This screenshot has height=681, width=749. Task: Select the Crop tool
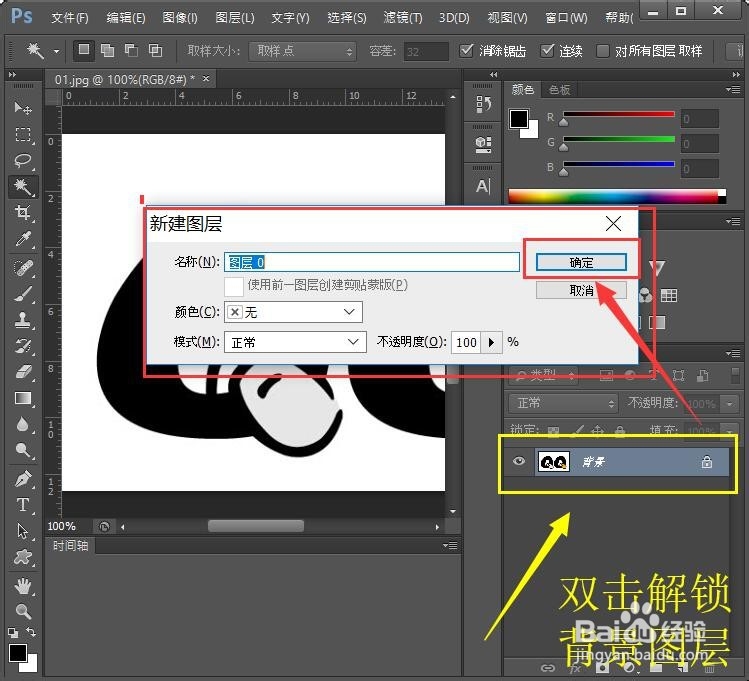[22, 212]
